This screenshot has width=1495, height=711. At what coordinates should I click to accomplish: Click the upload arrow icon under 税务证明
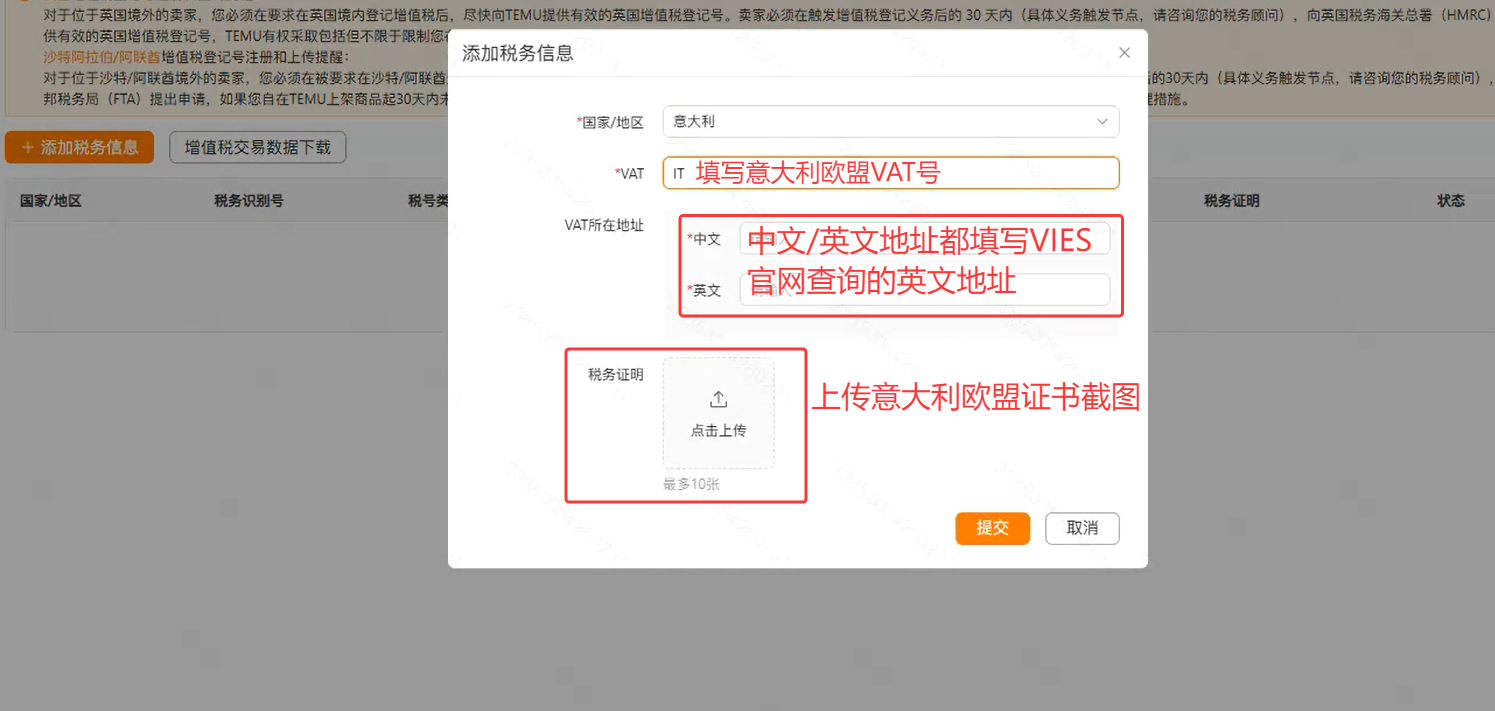coord(718,400)
